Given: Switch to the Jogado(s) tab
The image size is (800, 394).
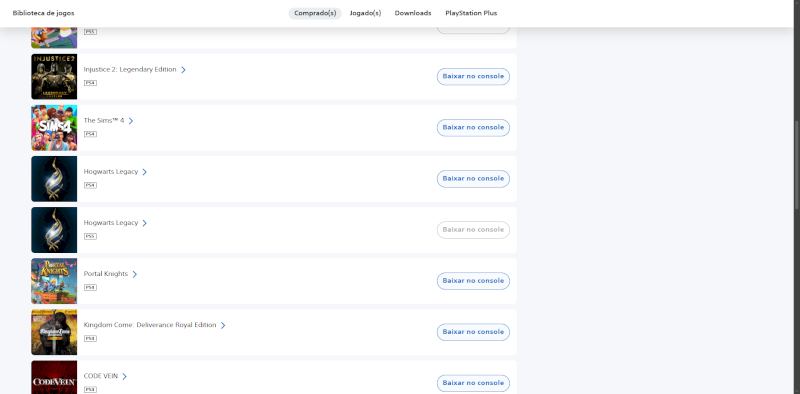Looking at the screenshot, I should click(x=365, y=13).
